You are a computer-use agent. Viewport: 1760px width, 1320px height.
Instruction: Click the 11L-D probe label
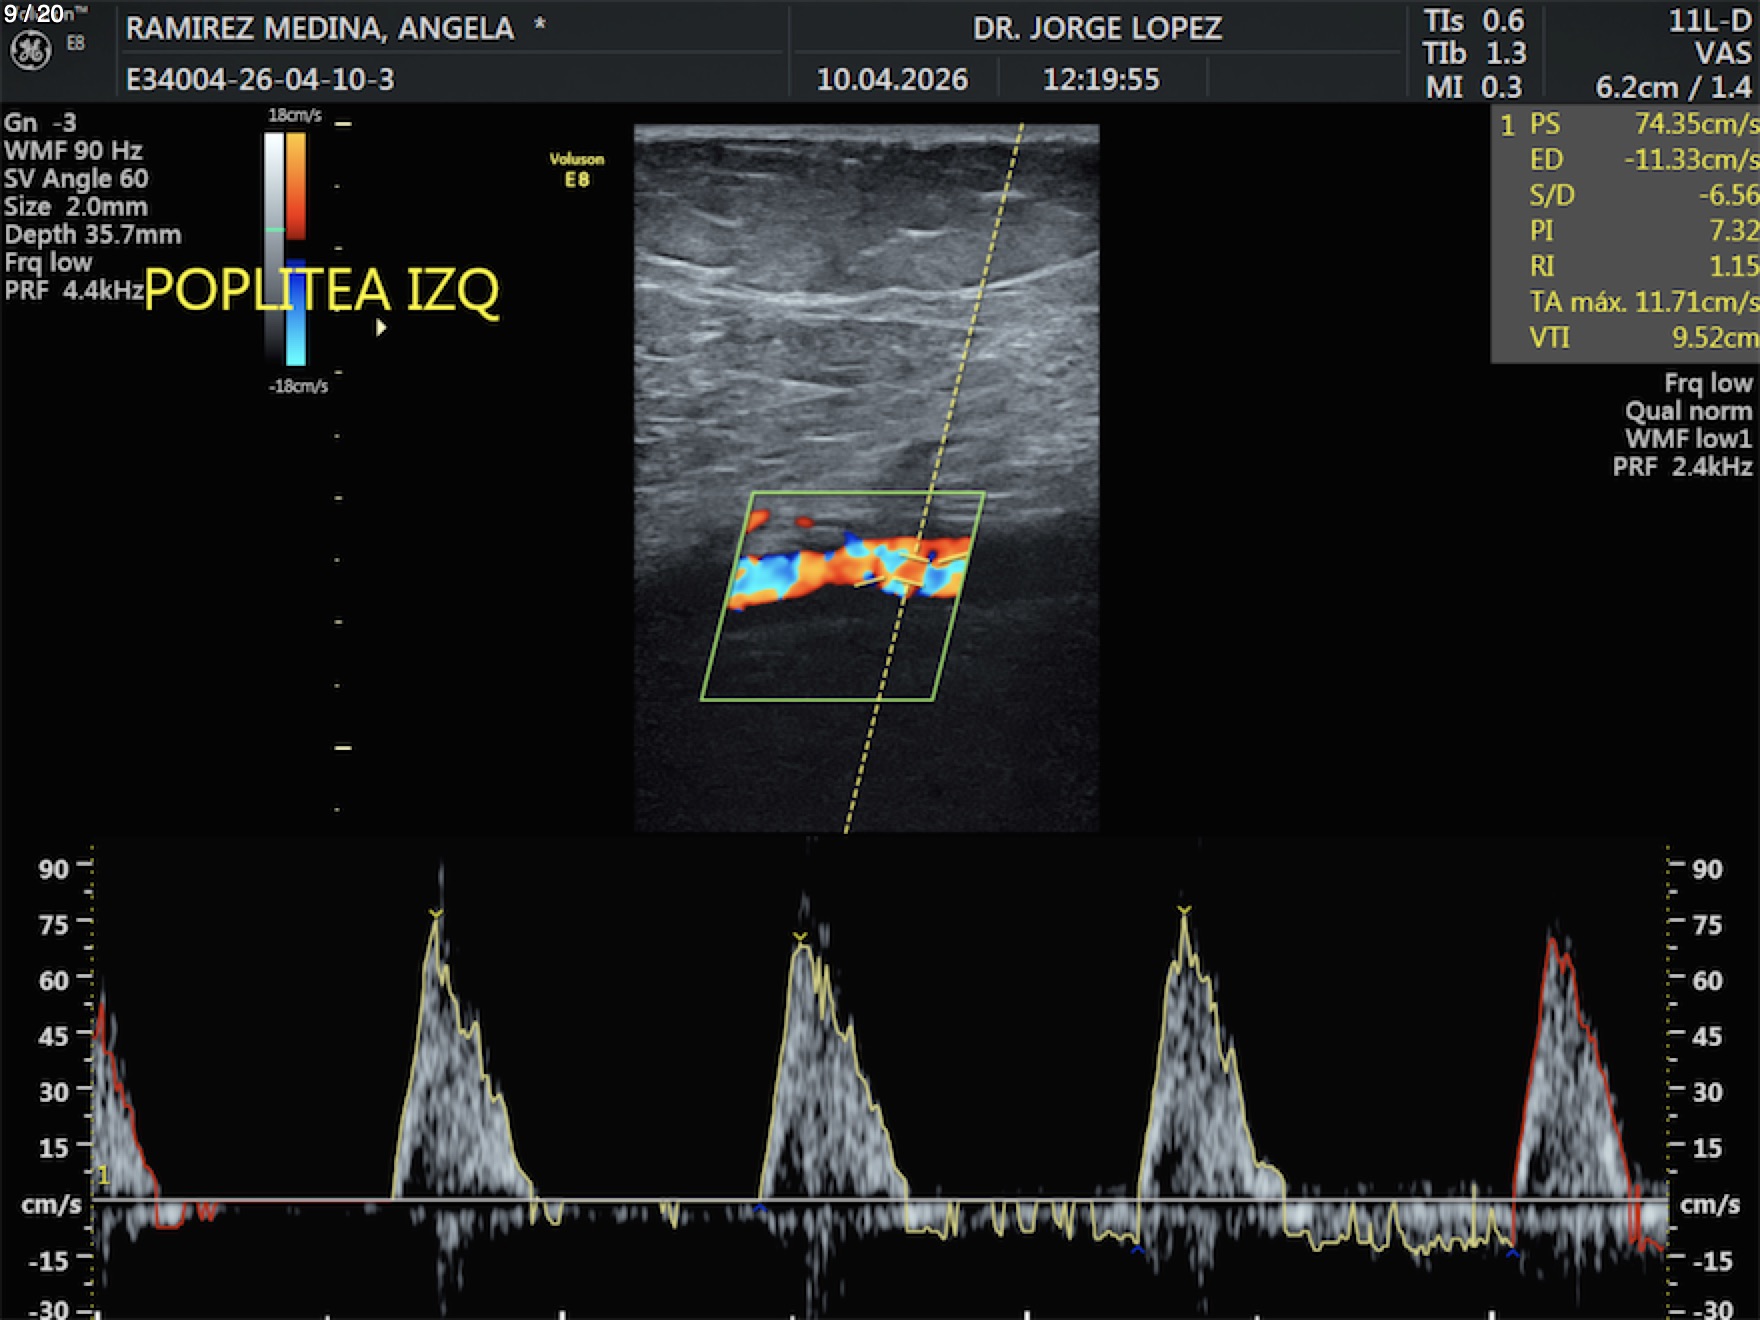coord(1709,21)
